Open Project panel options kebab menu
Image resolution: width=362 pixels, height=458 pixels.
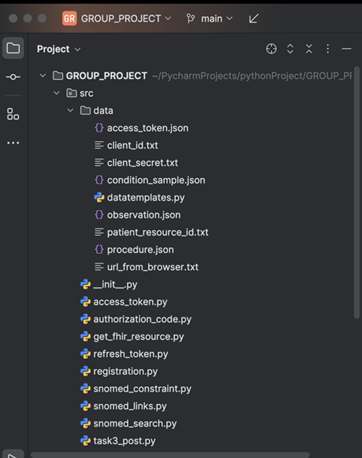[328, 49]
